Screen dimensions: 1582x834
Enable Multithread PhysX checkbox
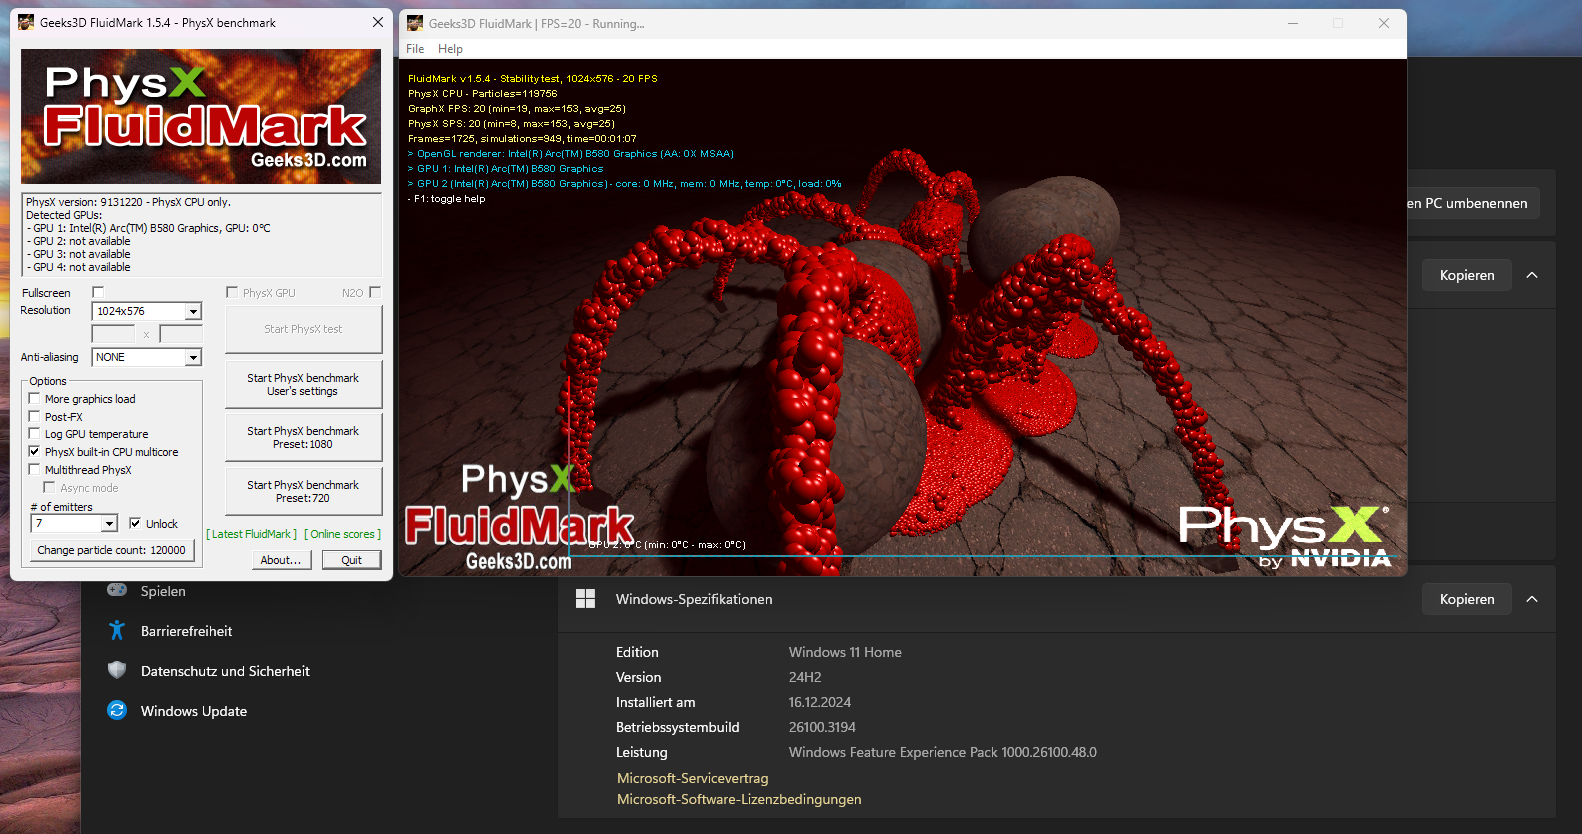34,469
